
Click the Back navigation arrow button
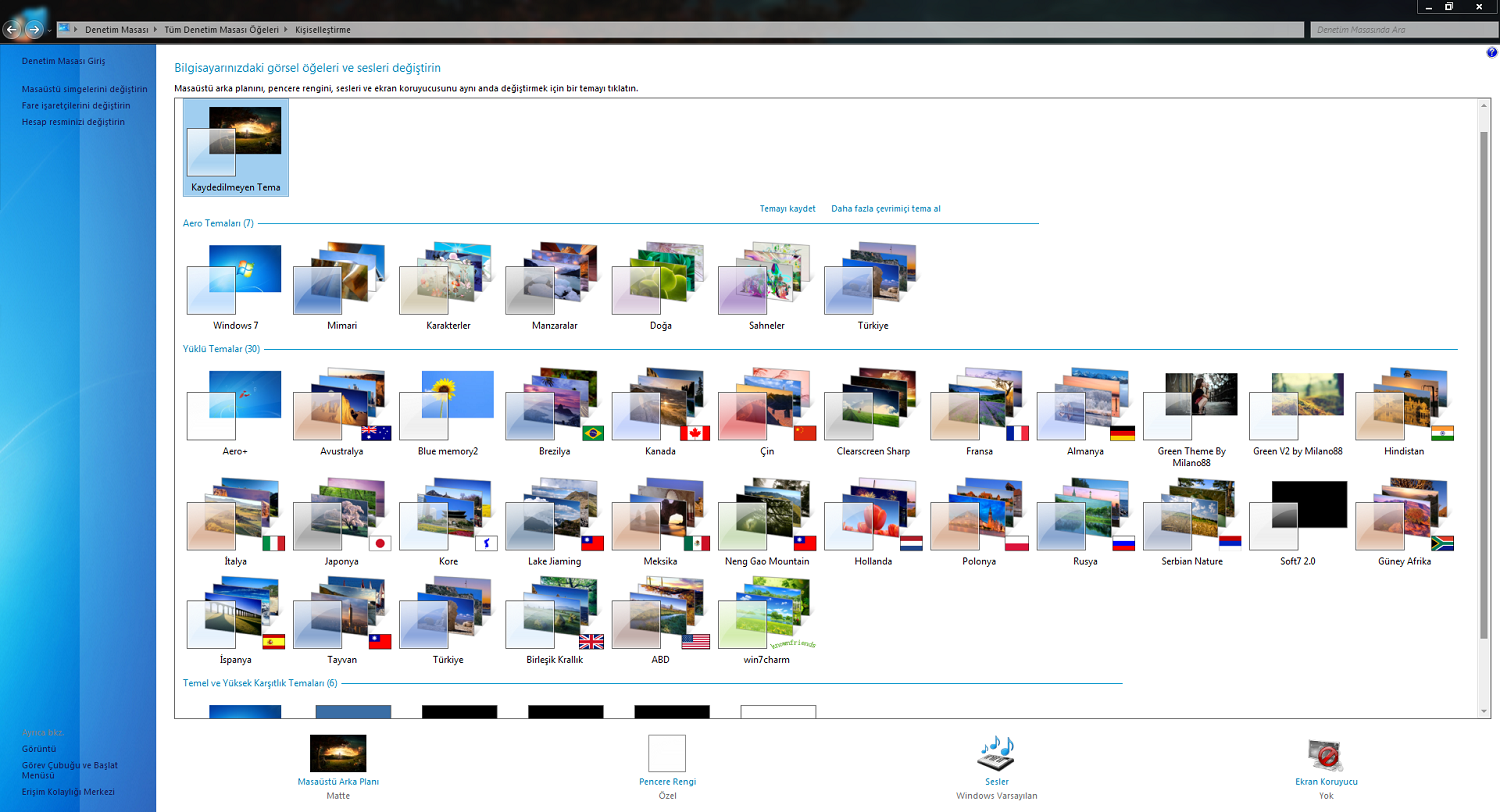tap(13, 30)
